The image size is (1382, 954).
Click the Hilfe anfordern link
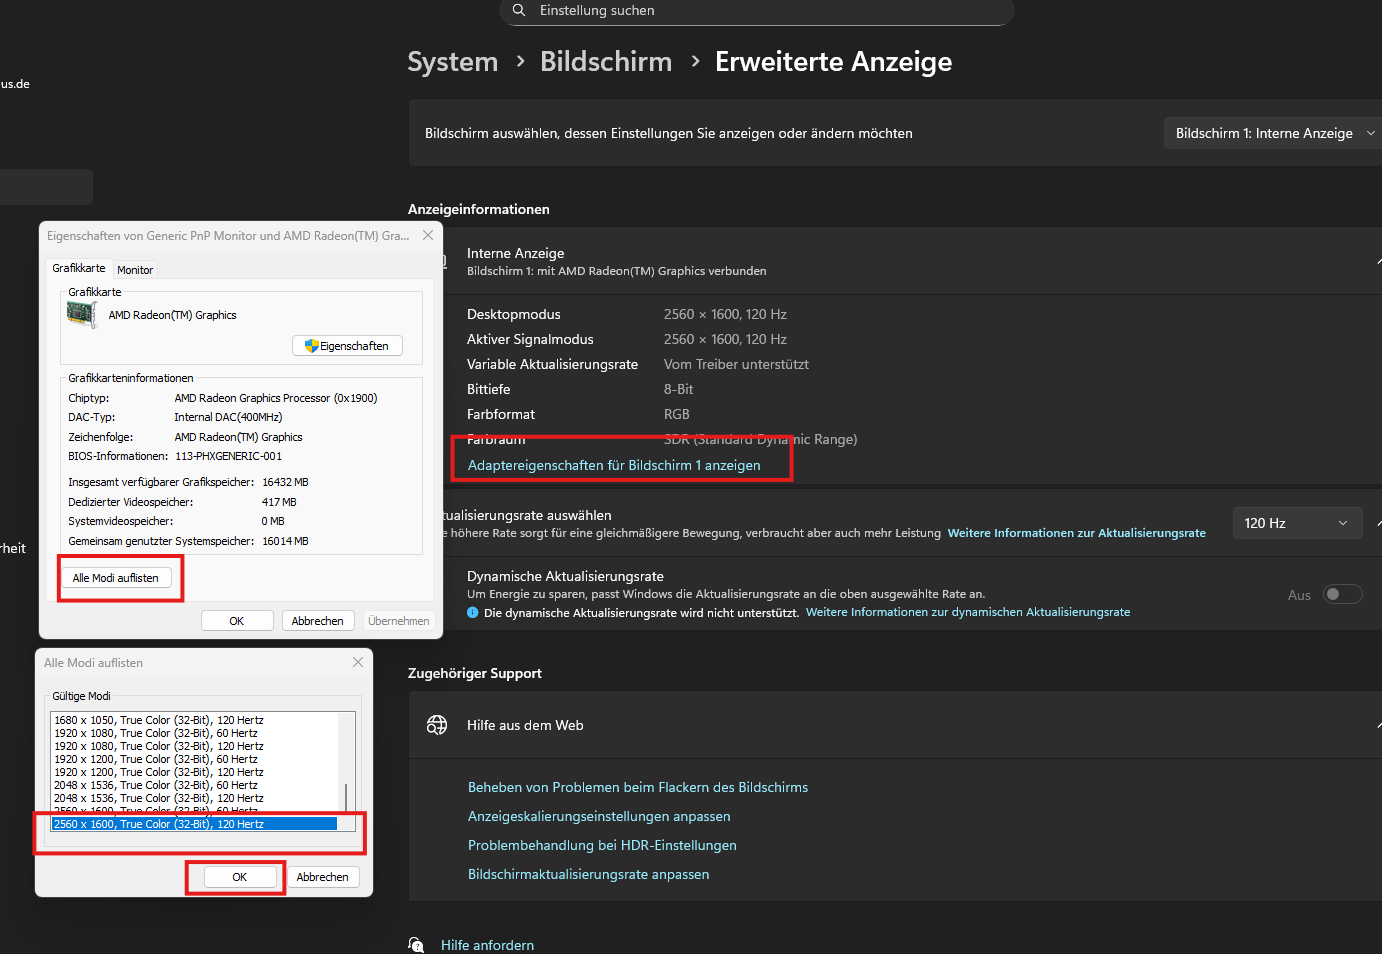[x=487, y=945]
